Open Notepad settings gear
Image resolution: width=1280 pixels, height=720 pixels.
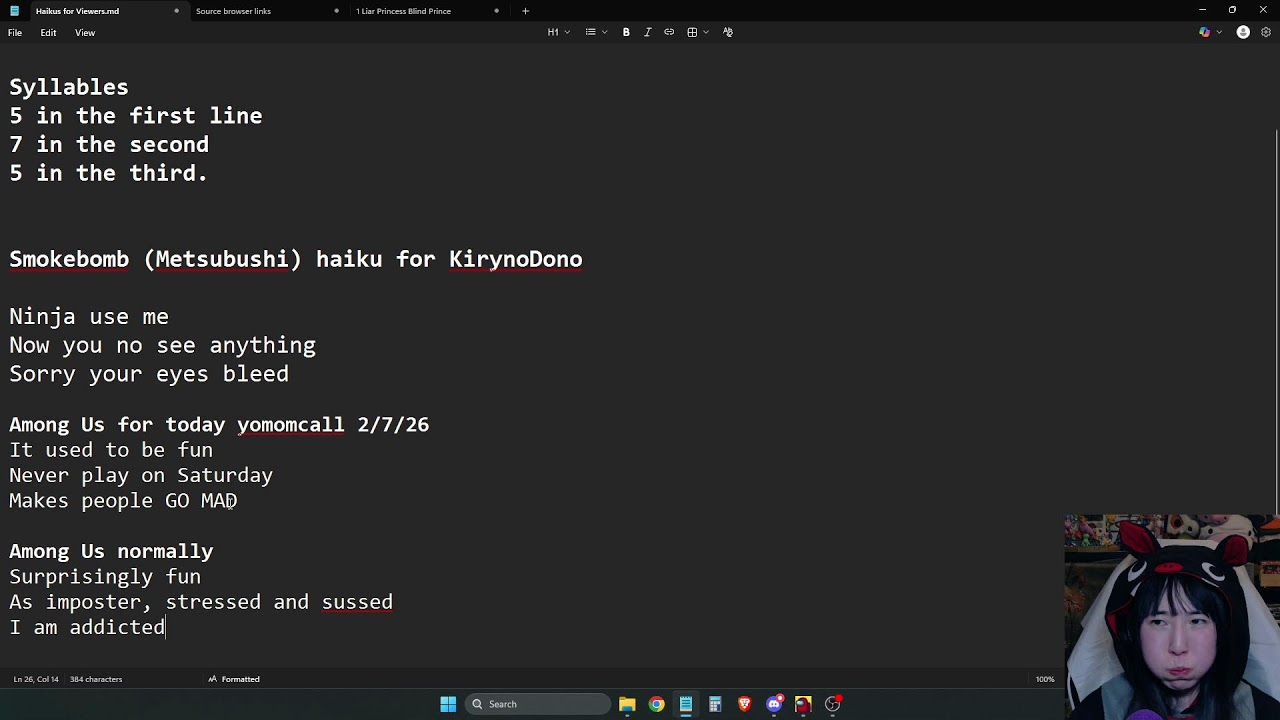pos(1266,32)
